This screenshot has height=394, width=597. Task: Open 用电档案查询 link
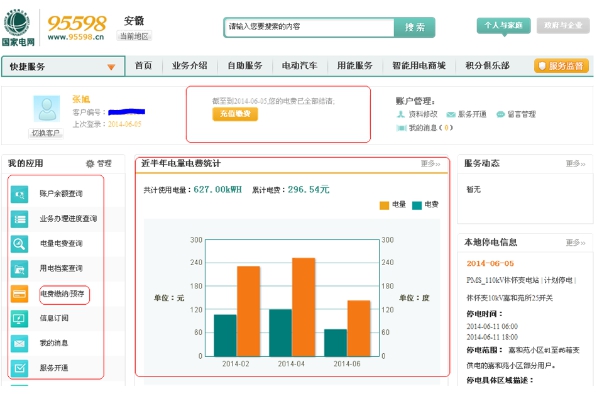click(x=61, y=269)
